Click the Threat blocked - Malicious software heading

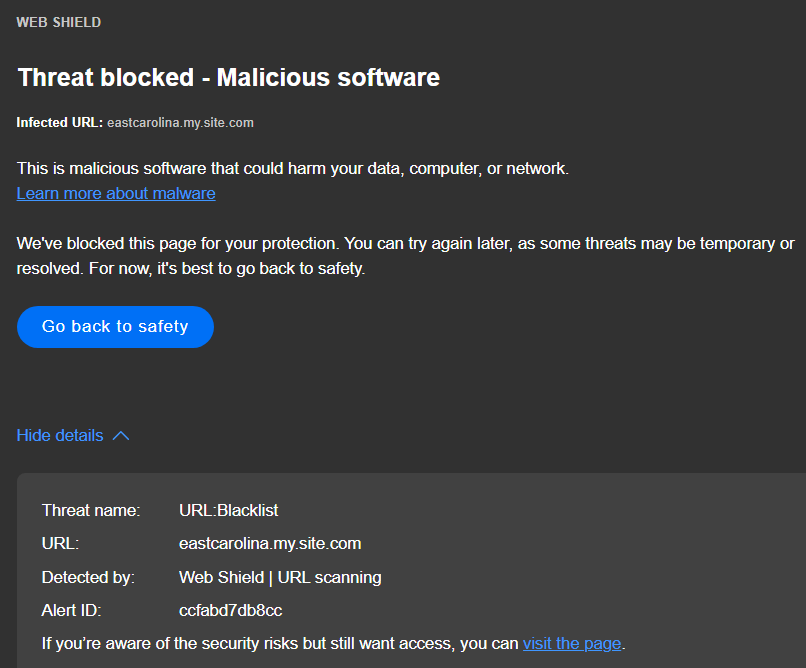click(x=228, y=77)
